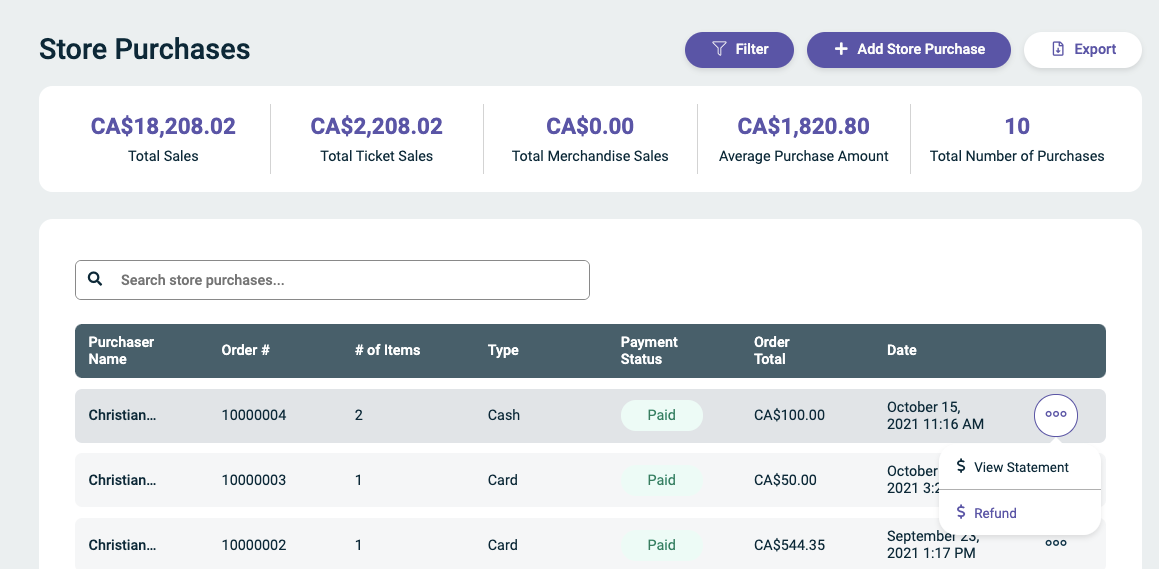Click the CA$1,820.80 Average Purchase Amount
This screenshot has height=569, width=1159.
click(803, 126)
